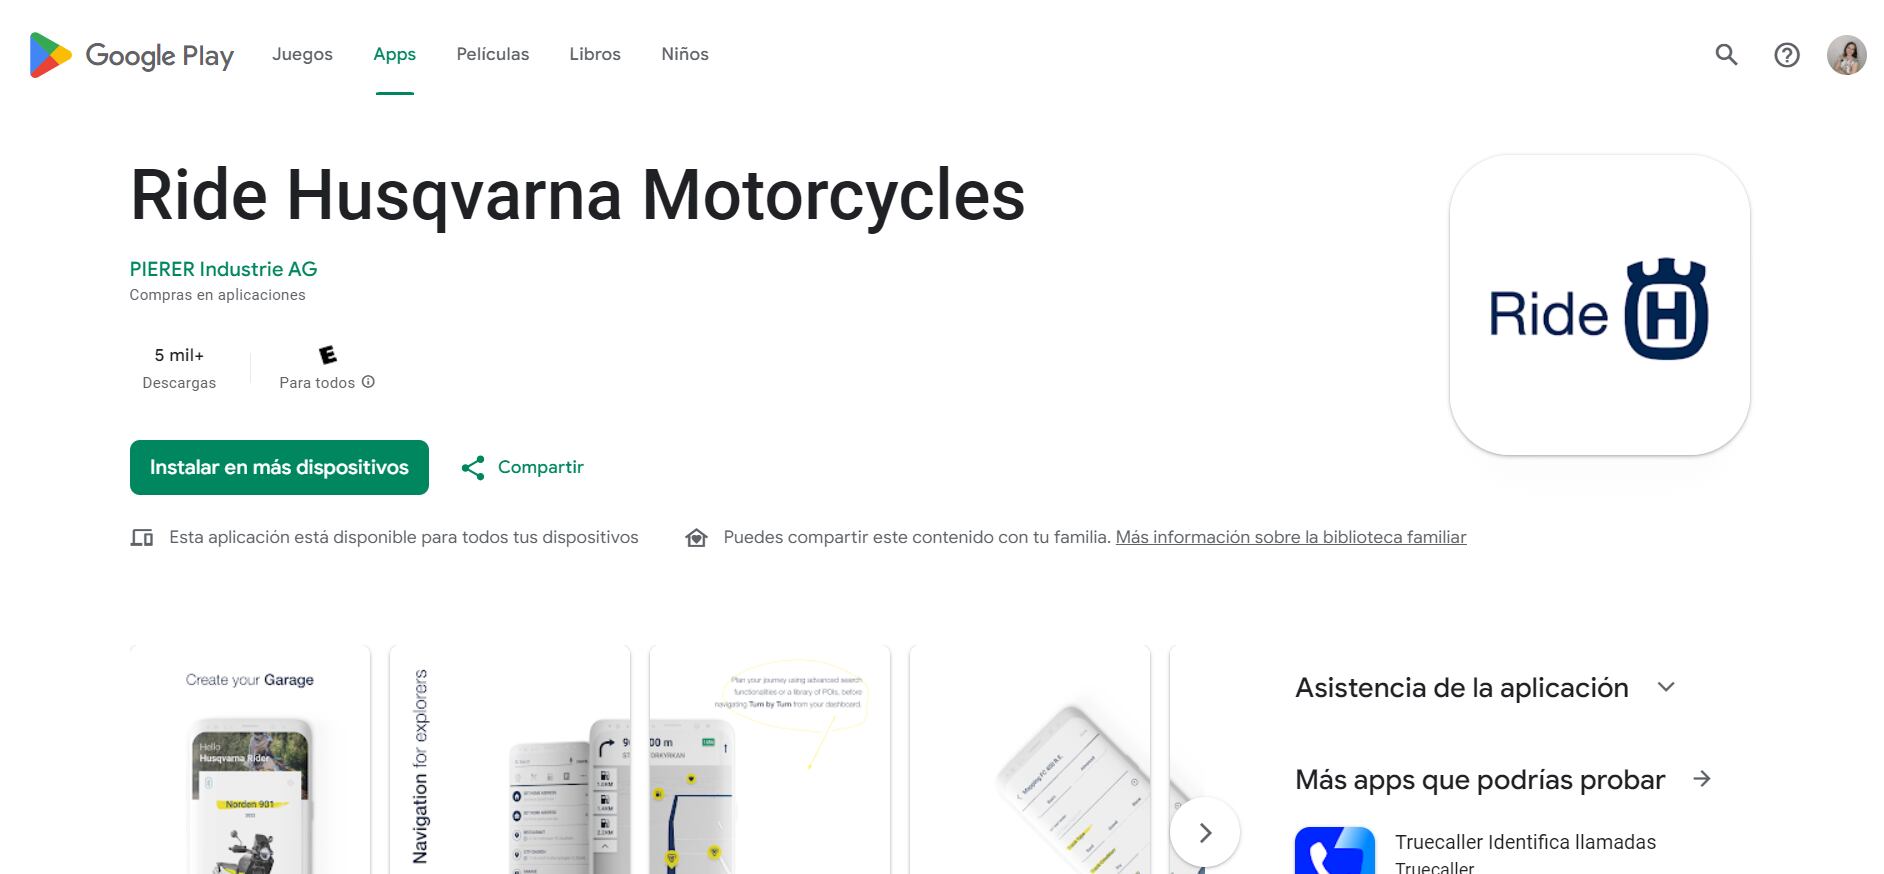Switch to the Juegos tab
1884x874 pixels.
coord(302,54)
